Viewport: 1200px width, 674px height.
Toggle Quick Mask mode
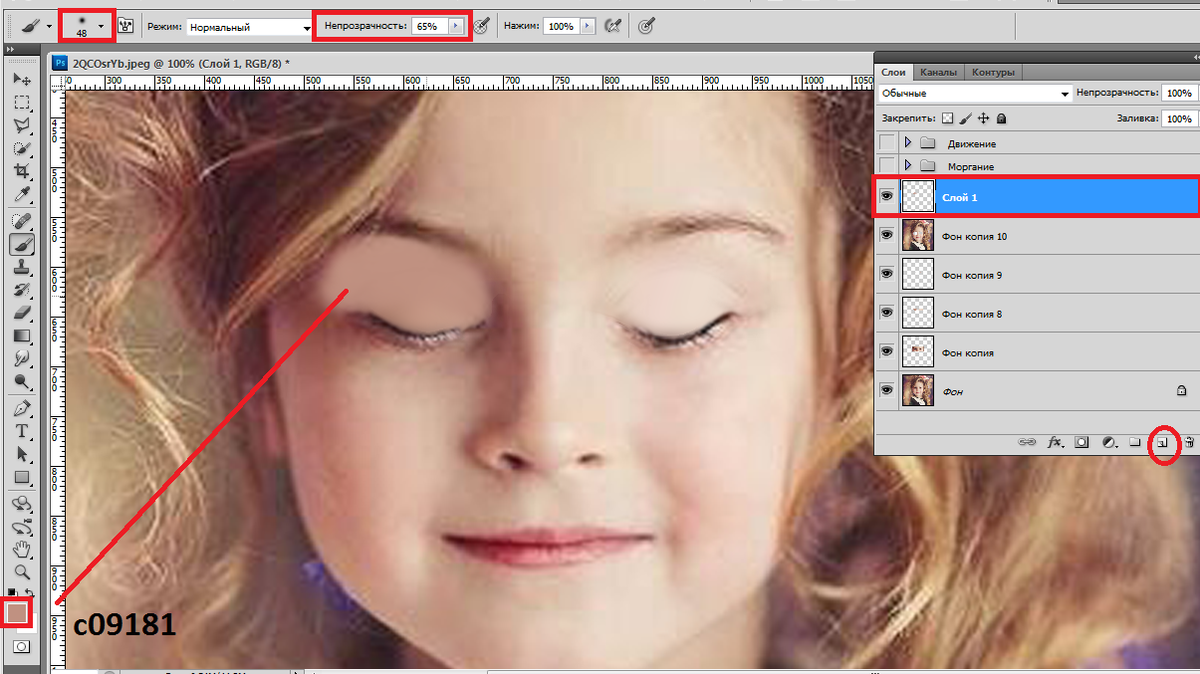click(22, 646)
